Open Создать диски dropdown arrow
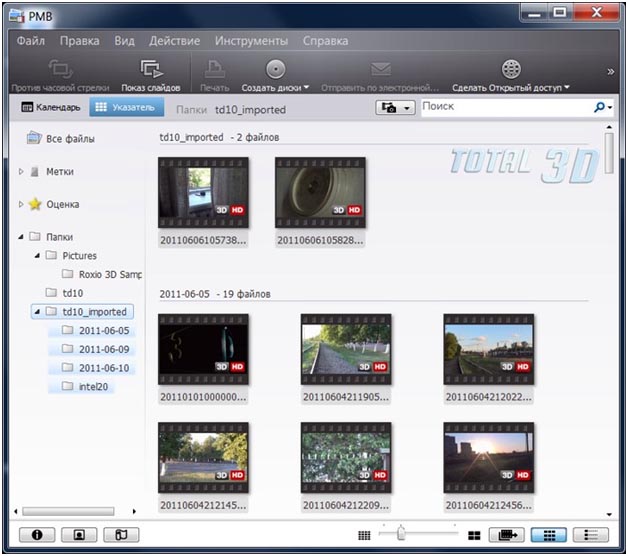Screen dimensions: 628x556 pyautogui.click(x=306, y=87)
